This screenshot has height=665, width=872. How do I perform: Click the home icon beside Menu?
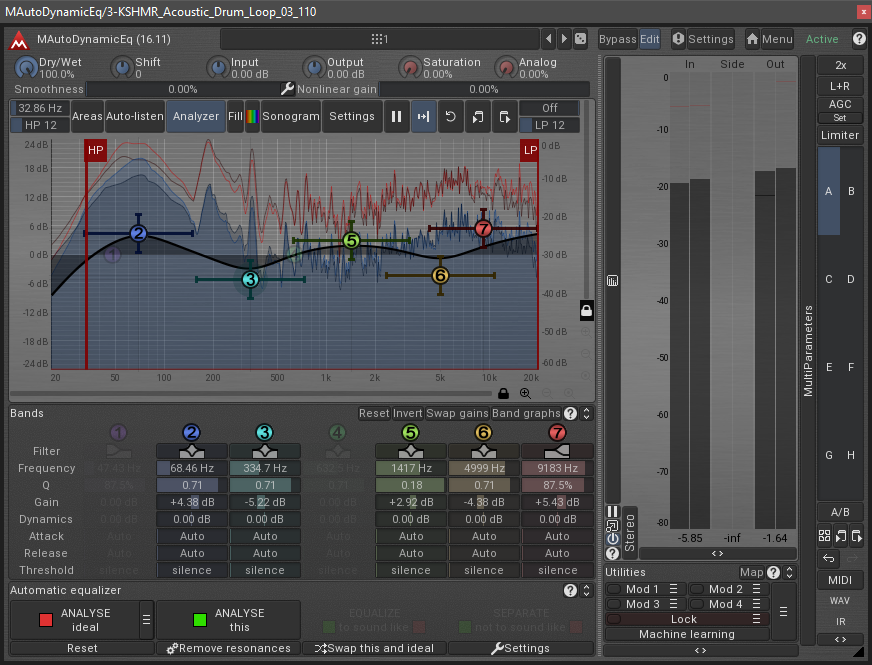(x=752, y=39)
